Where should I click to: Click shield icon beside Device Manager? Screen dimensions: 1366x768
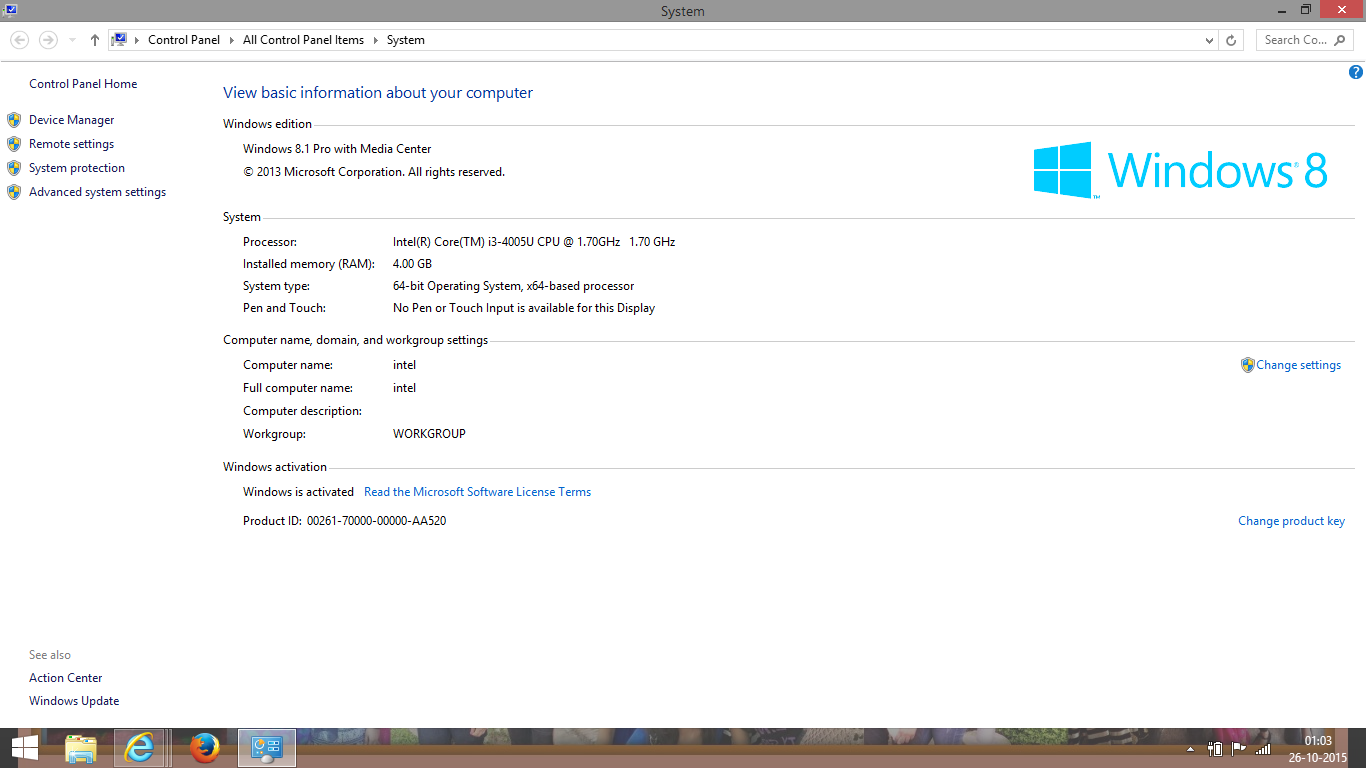[x=14, y=120]
